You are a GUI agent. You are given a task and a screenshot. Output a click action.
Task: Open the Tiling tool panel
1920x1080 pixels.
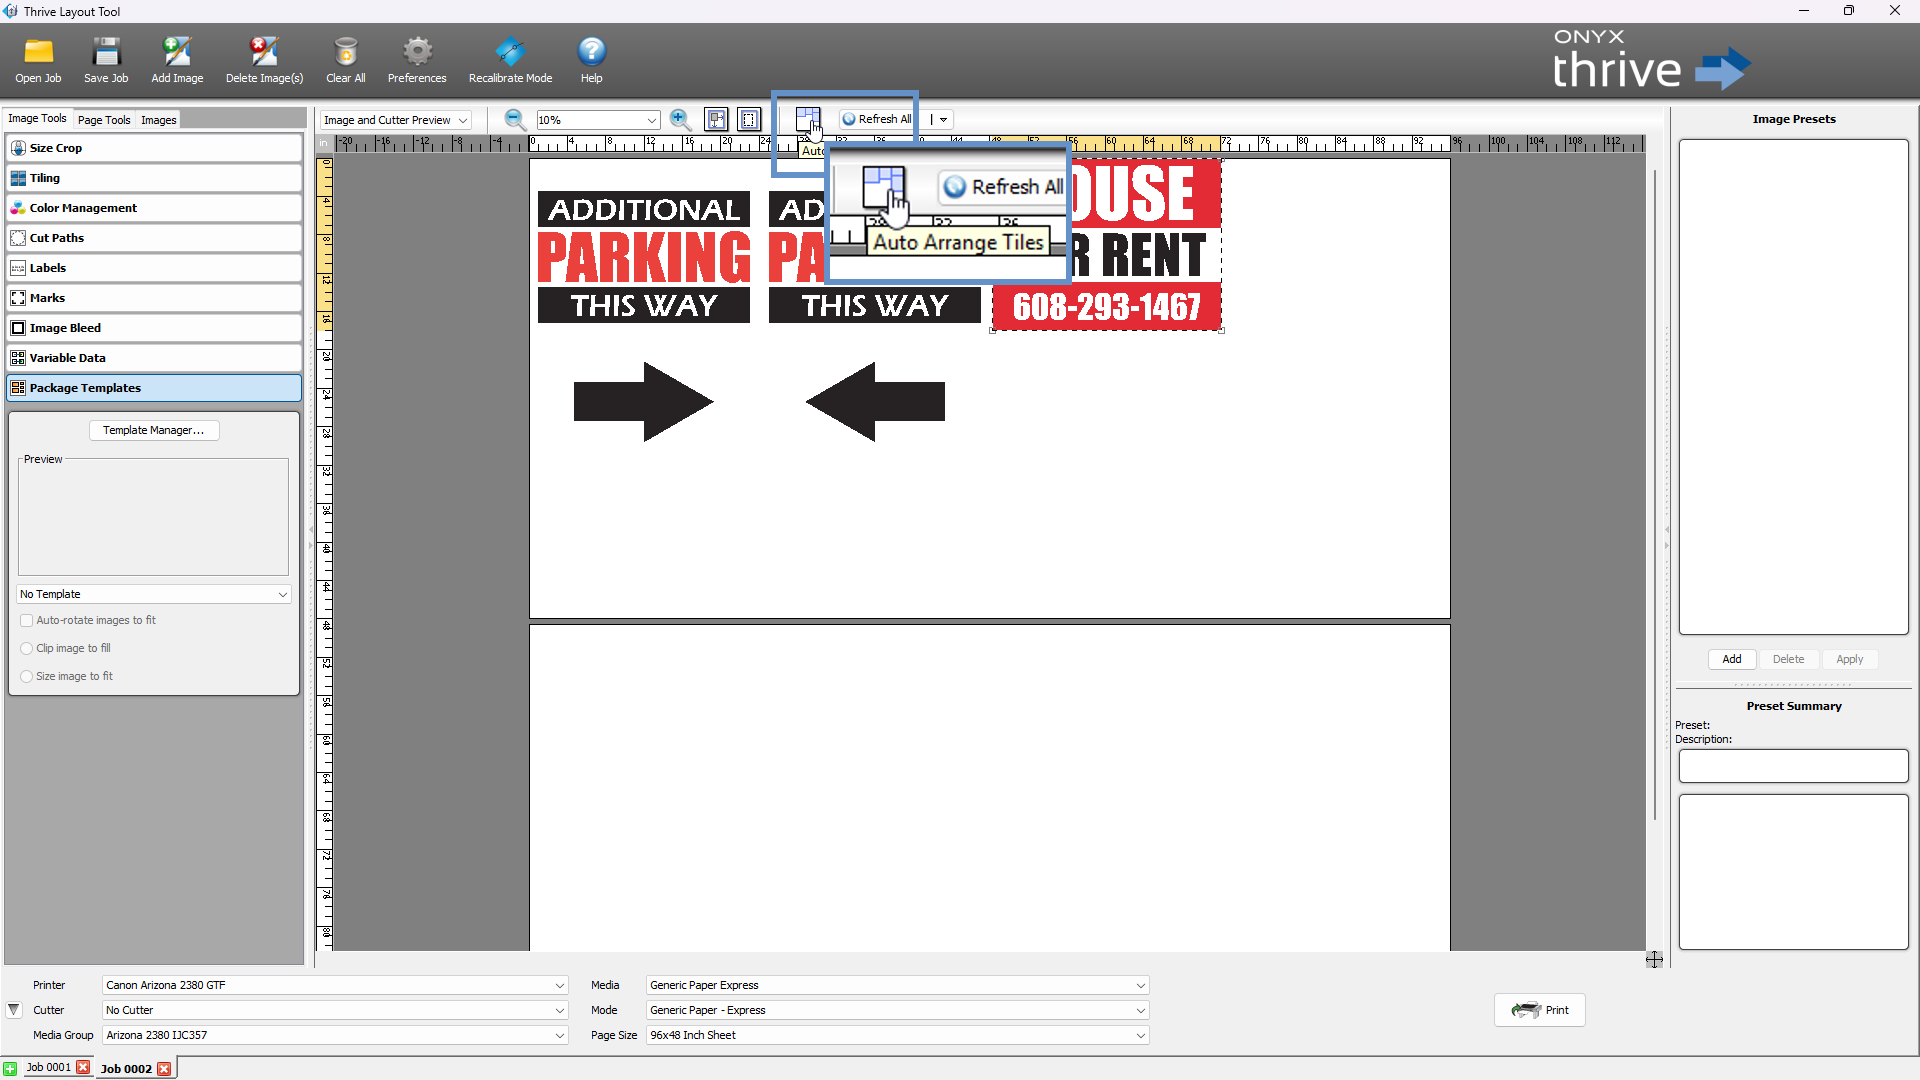pos(154,178)
